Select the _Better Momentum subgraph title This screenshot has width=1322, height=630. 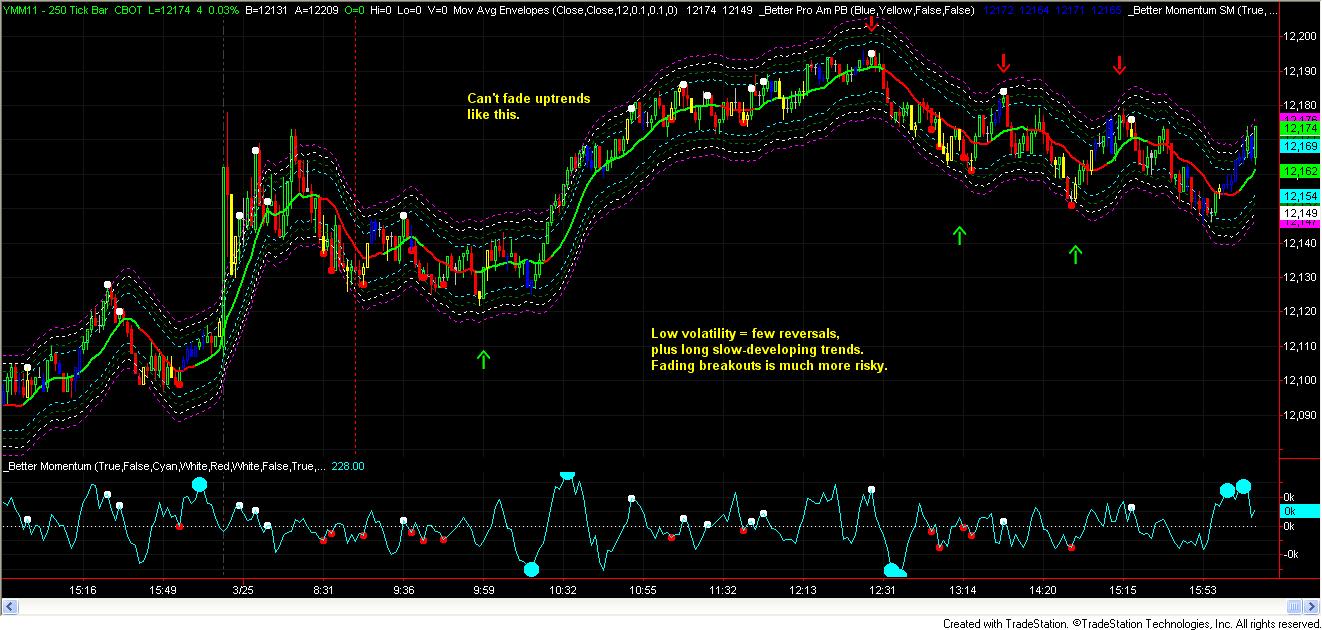(165, 466)
